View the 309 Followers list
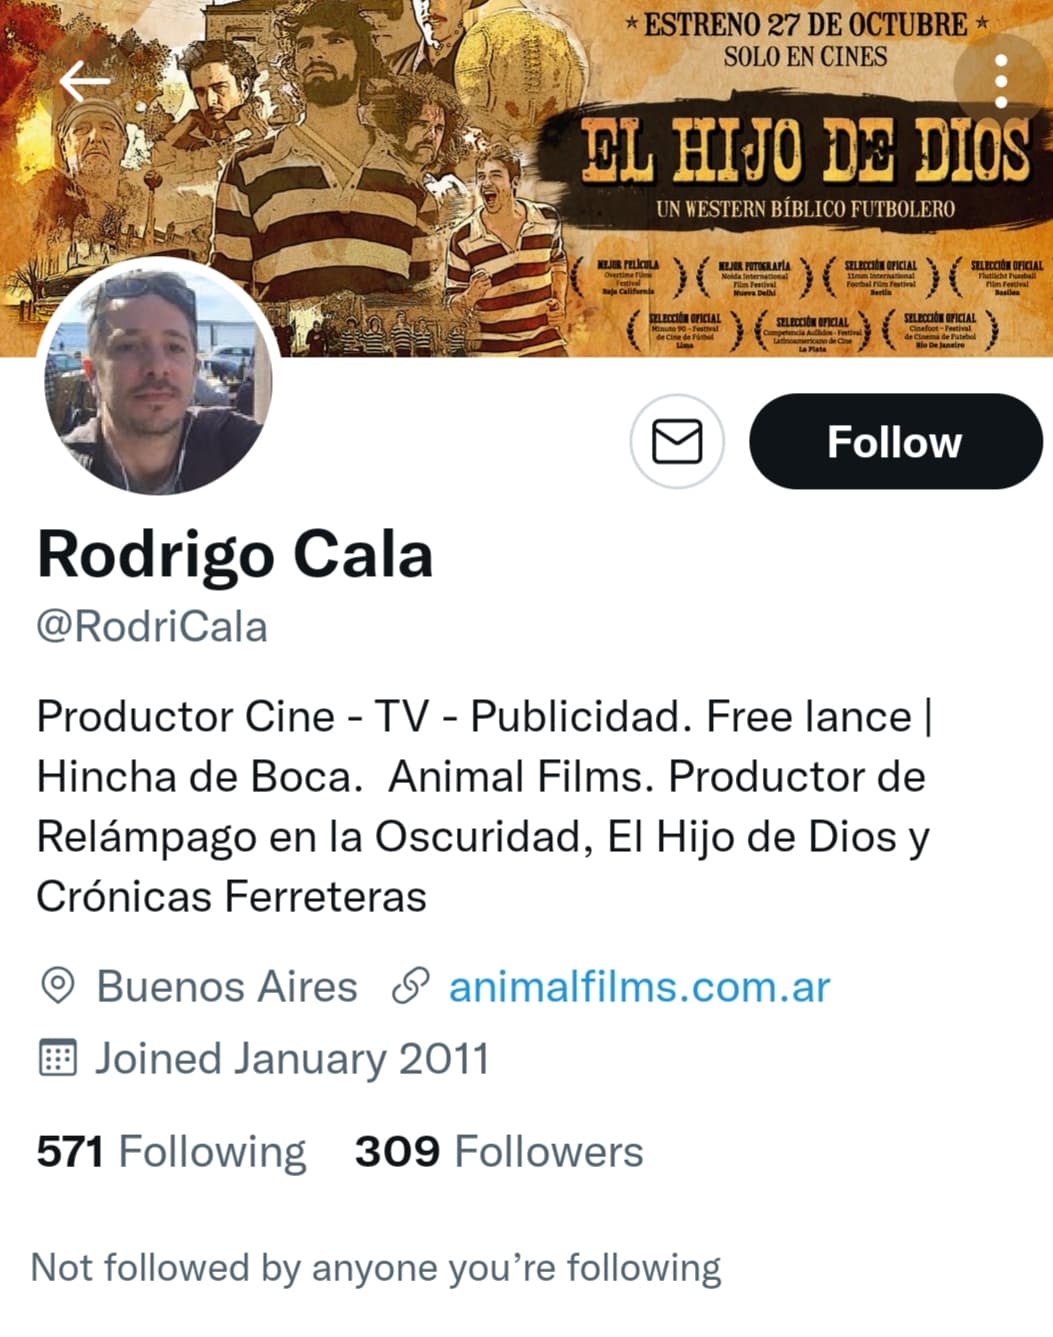 [499, 1151]
